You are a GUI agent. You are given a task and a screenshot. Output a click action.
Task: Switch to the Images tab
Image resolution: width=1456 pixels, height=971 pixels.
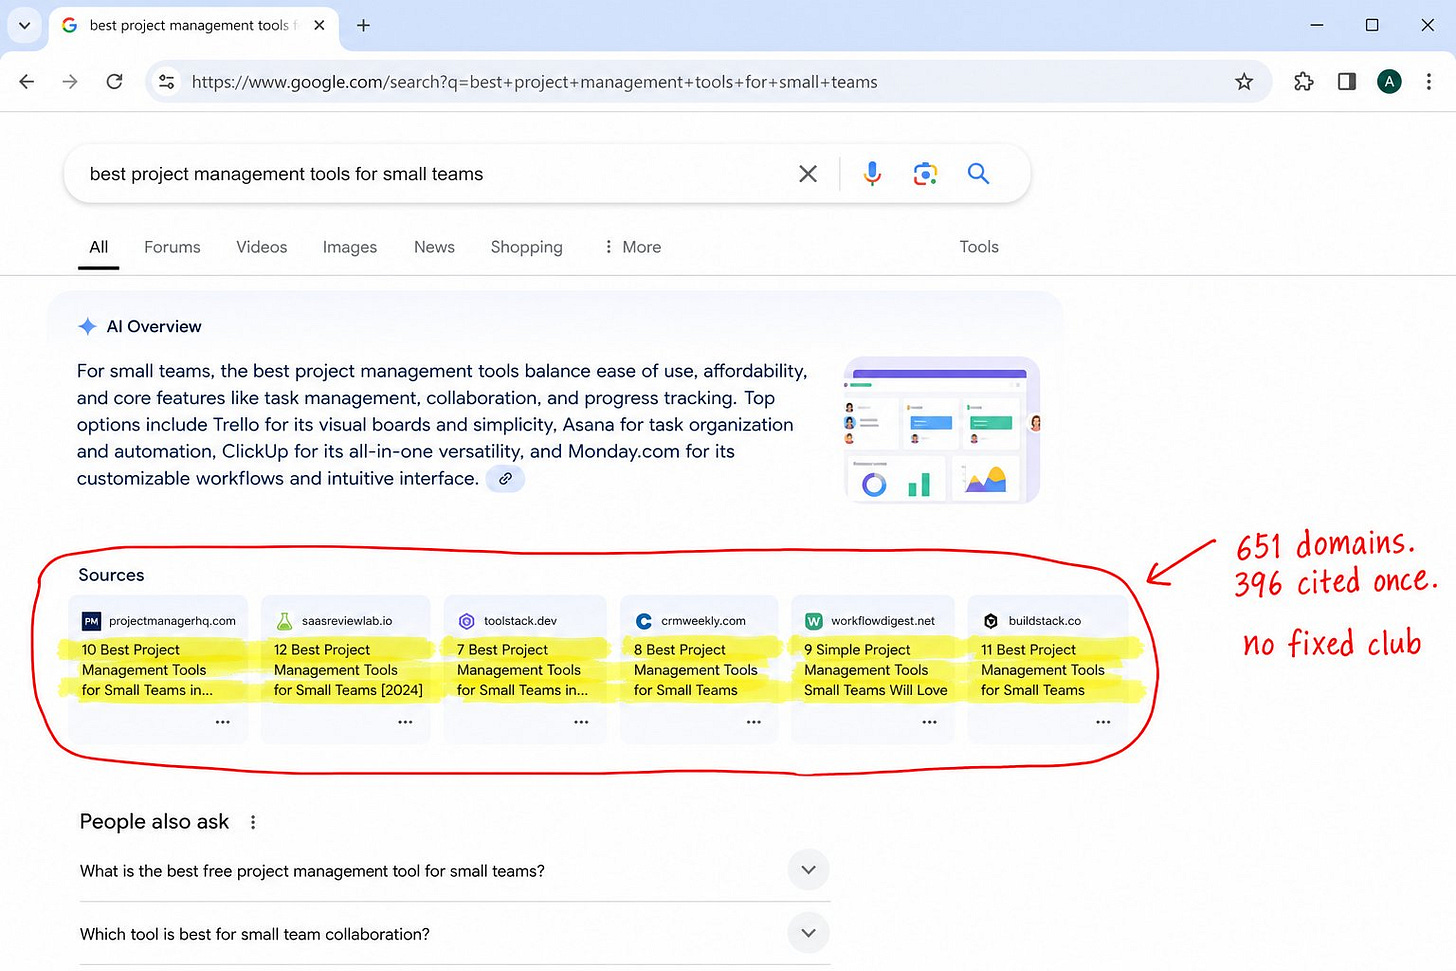[x=350, y=247]
